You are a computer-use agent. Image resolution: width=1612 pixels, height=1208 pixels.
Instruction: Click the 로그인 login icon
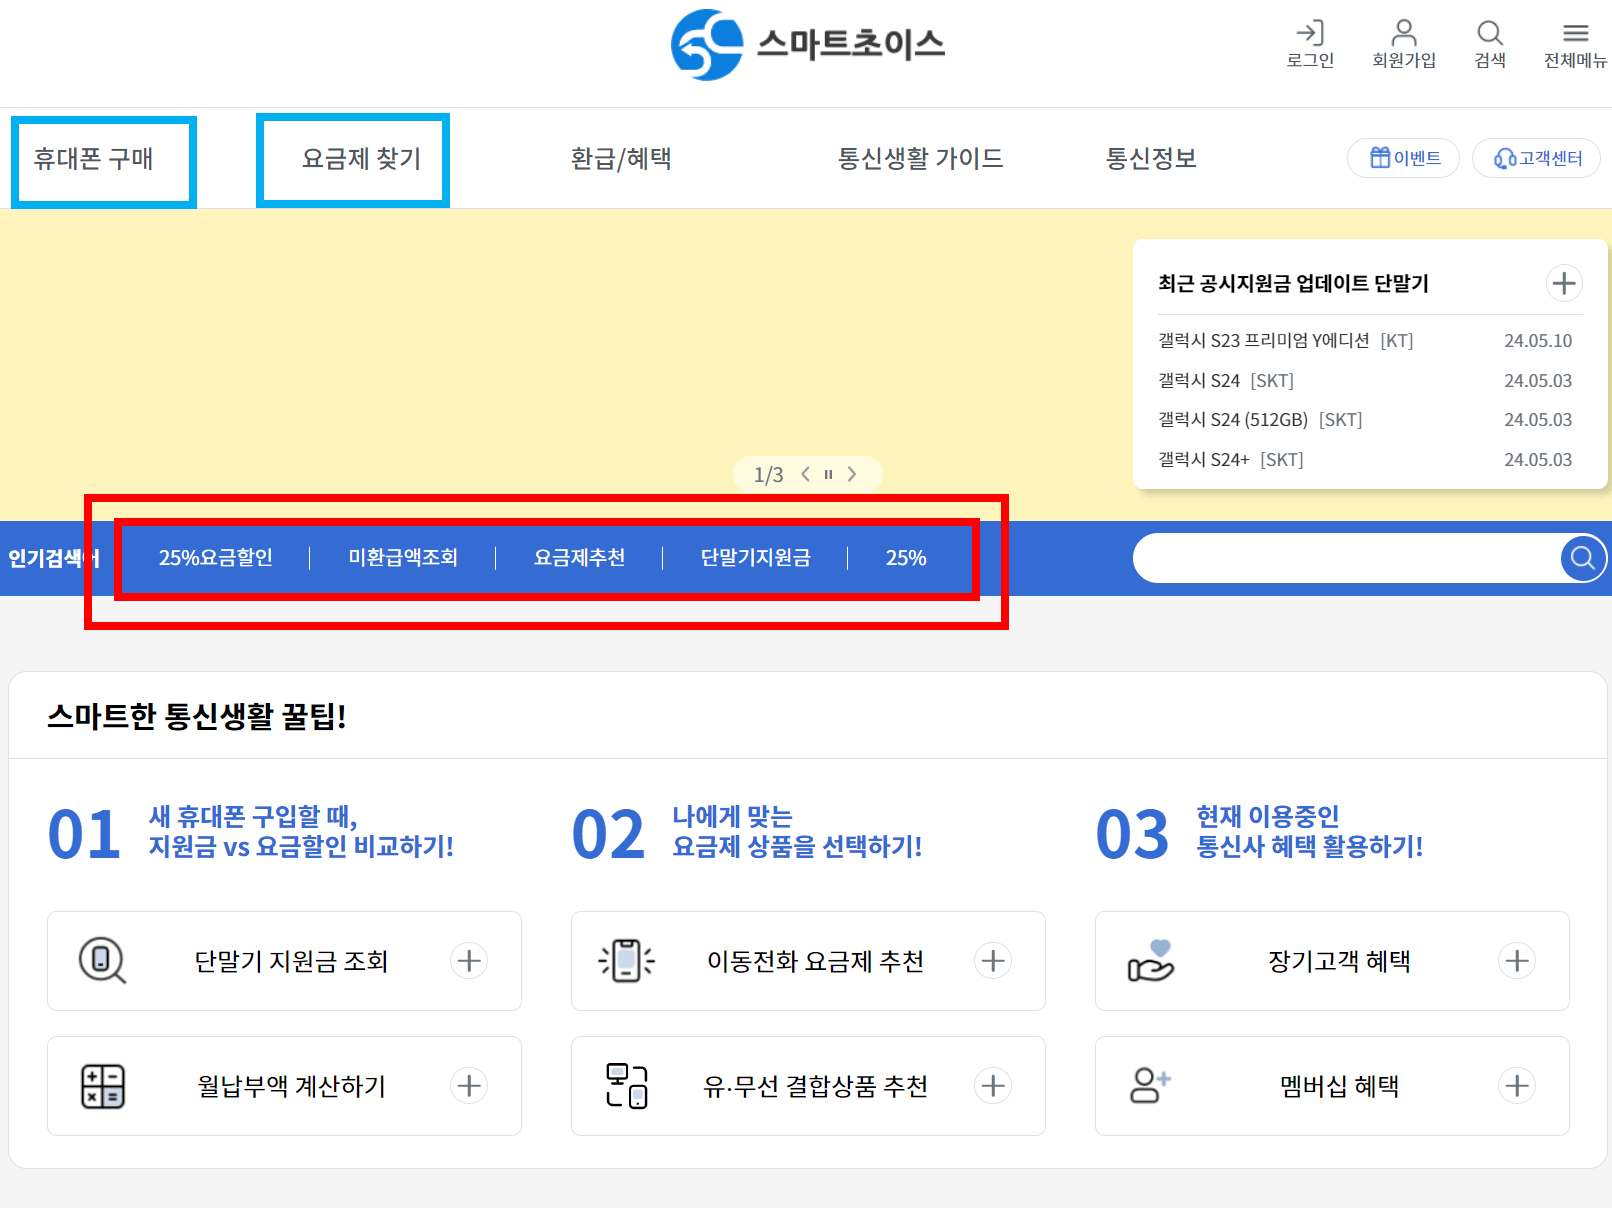[x=1310, y=33]
